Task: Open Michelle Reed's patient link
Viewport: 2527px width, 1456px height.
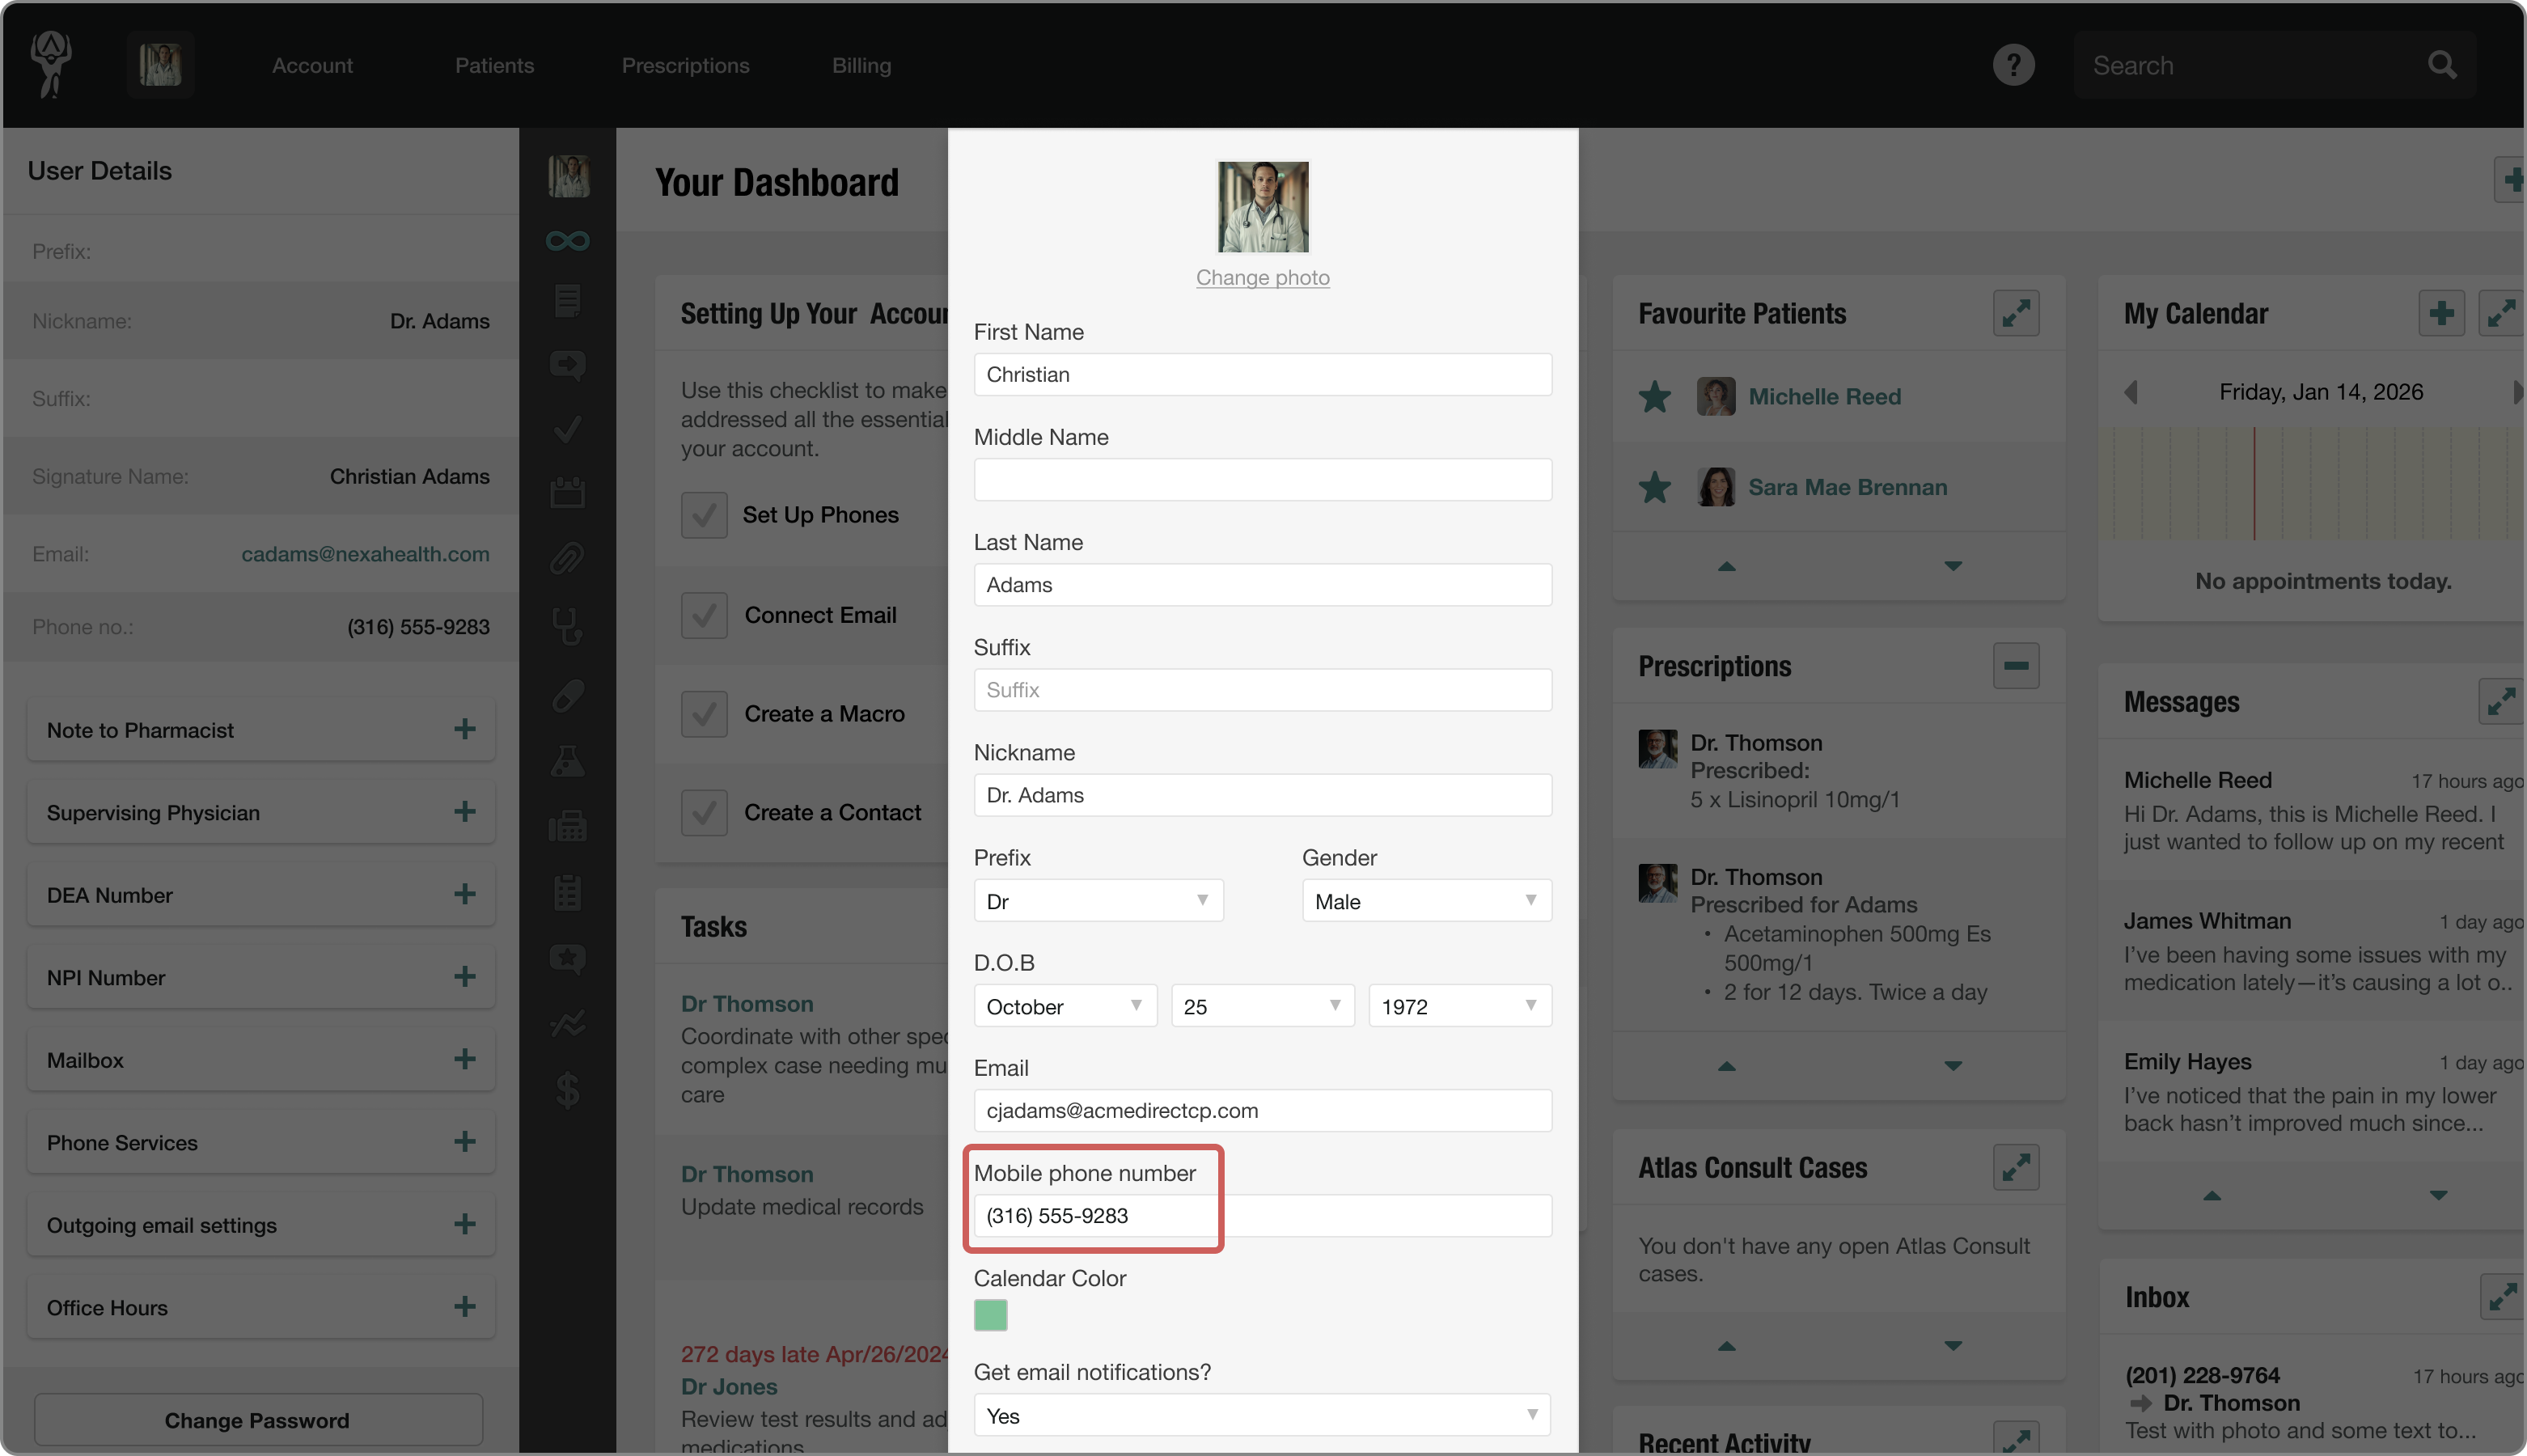Action: coord(1824,397)
